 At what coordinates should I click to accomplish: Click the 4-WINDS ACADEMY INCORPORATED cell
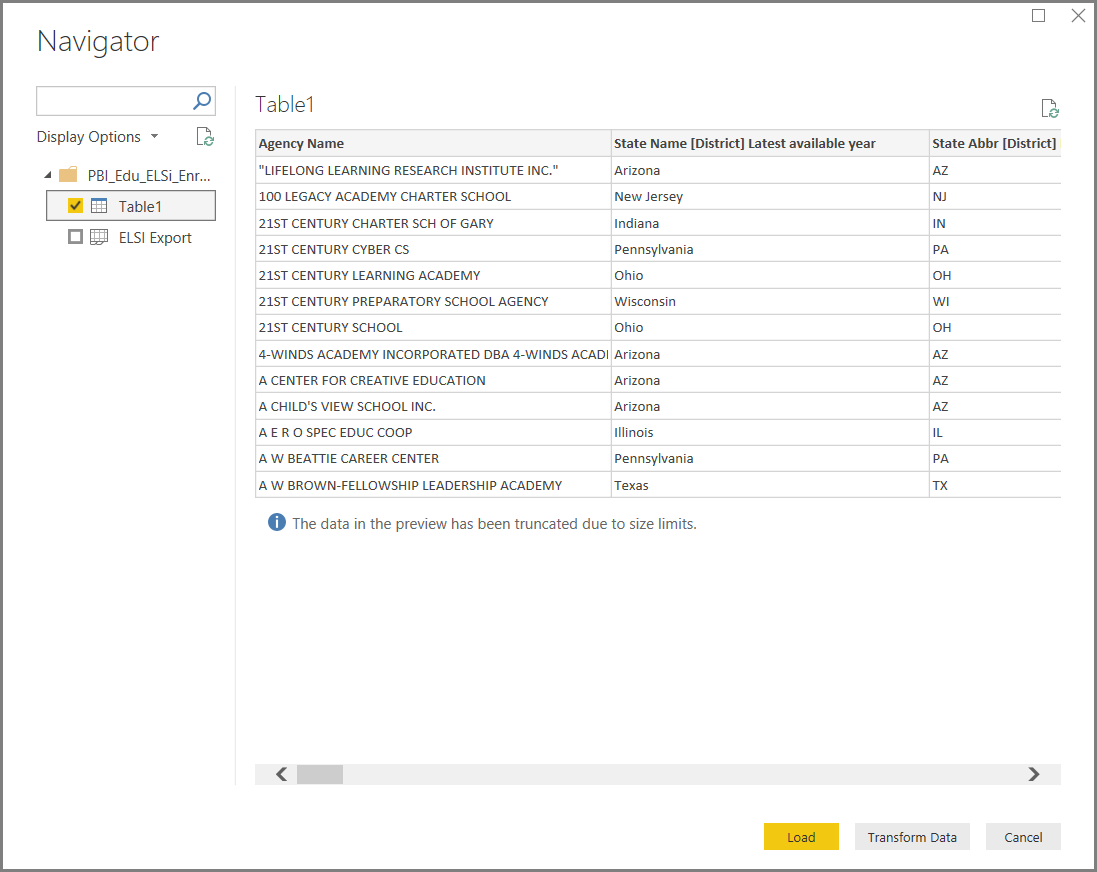pyautogui.click(x=433, y=354)
